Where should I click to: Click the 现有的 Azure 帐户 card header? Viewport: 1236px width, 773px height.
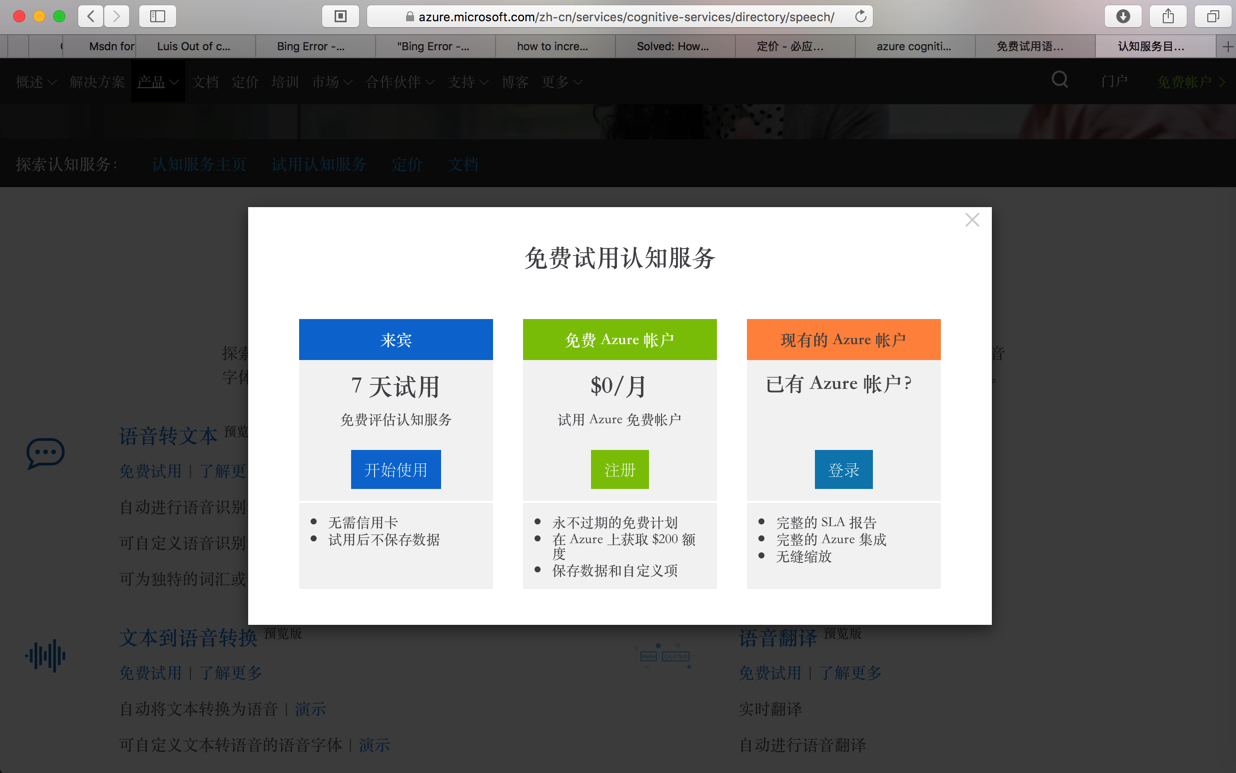pos(844,340)
